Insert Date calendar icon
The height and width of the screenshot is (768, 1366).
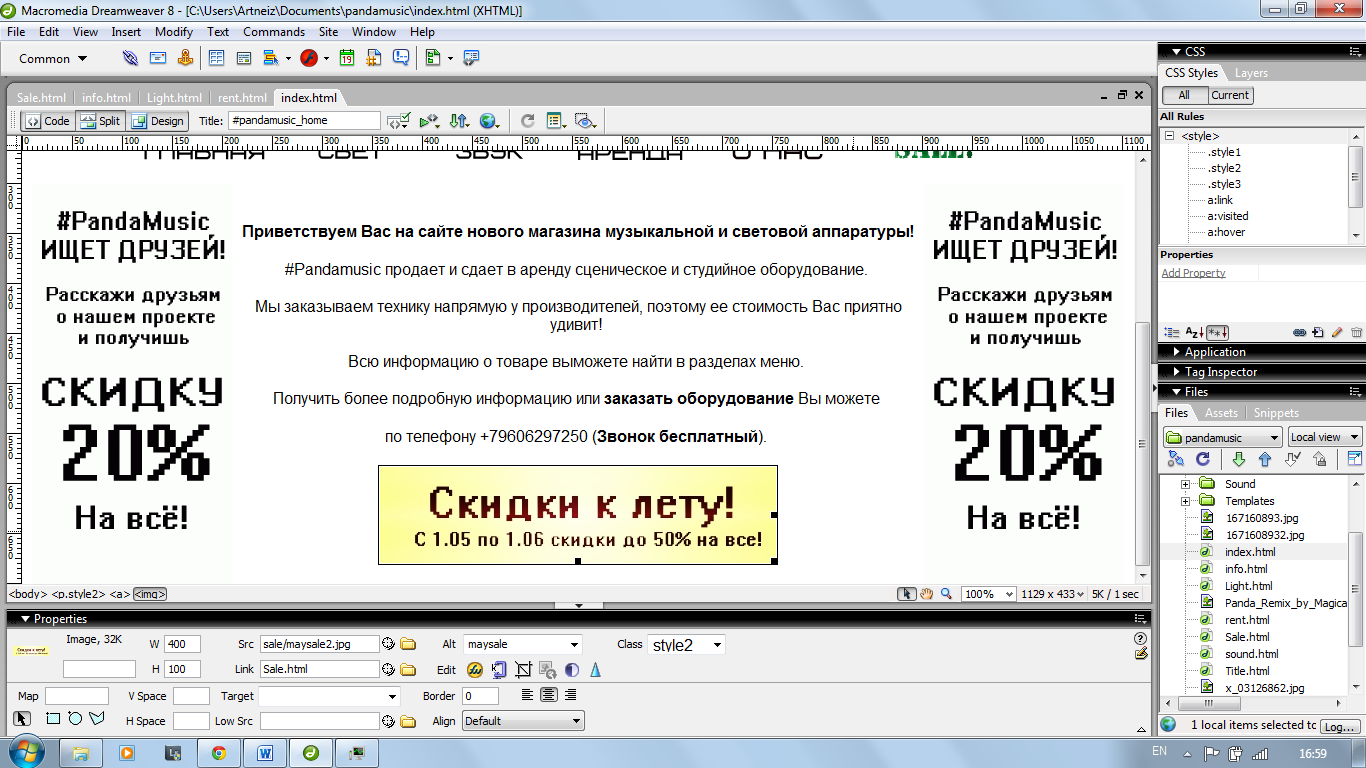point(346,58)
